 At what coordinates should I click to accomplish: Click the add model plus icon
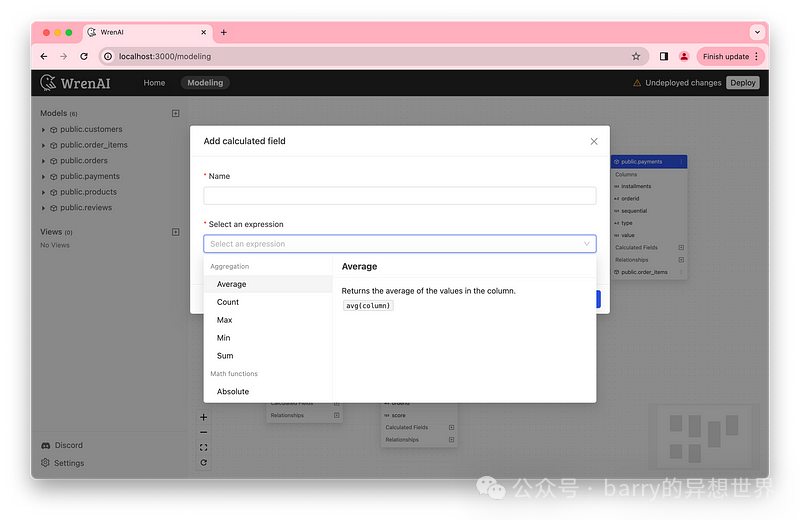176,114
